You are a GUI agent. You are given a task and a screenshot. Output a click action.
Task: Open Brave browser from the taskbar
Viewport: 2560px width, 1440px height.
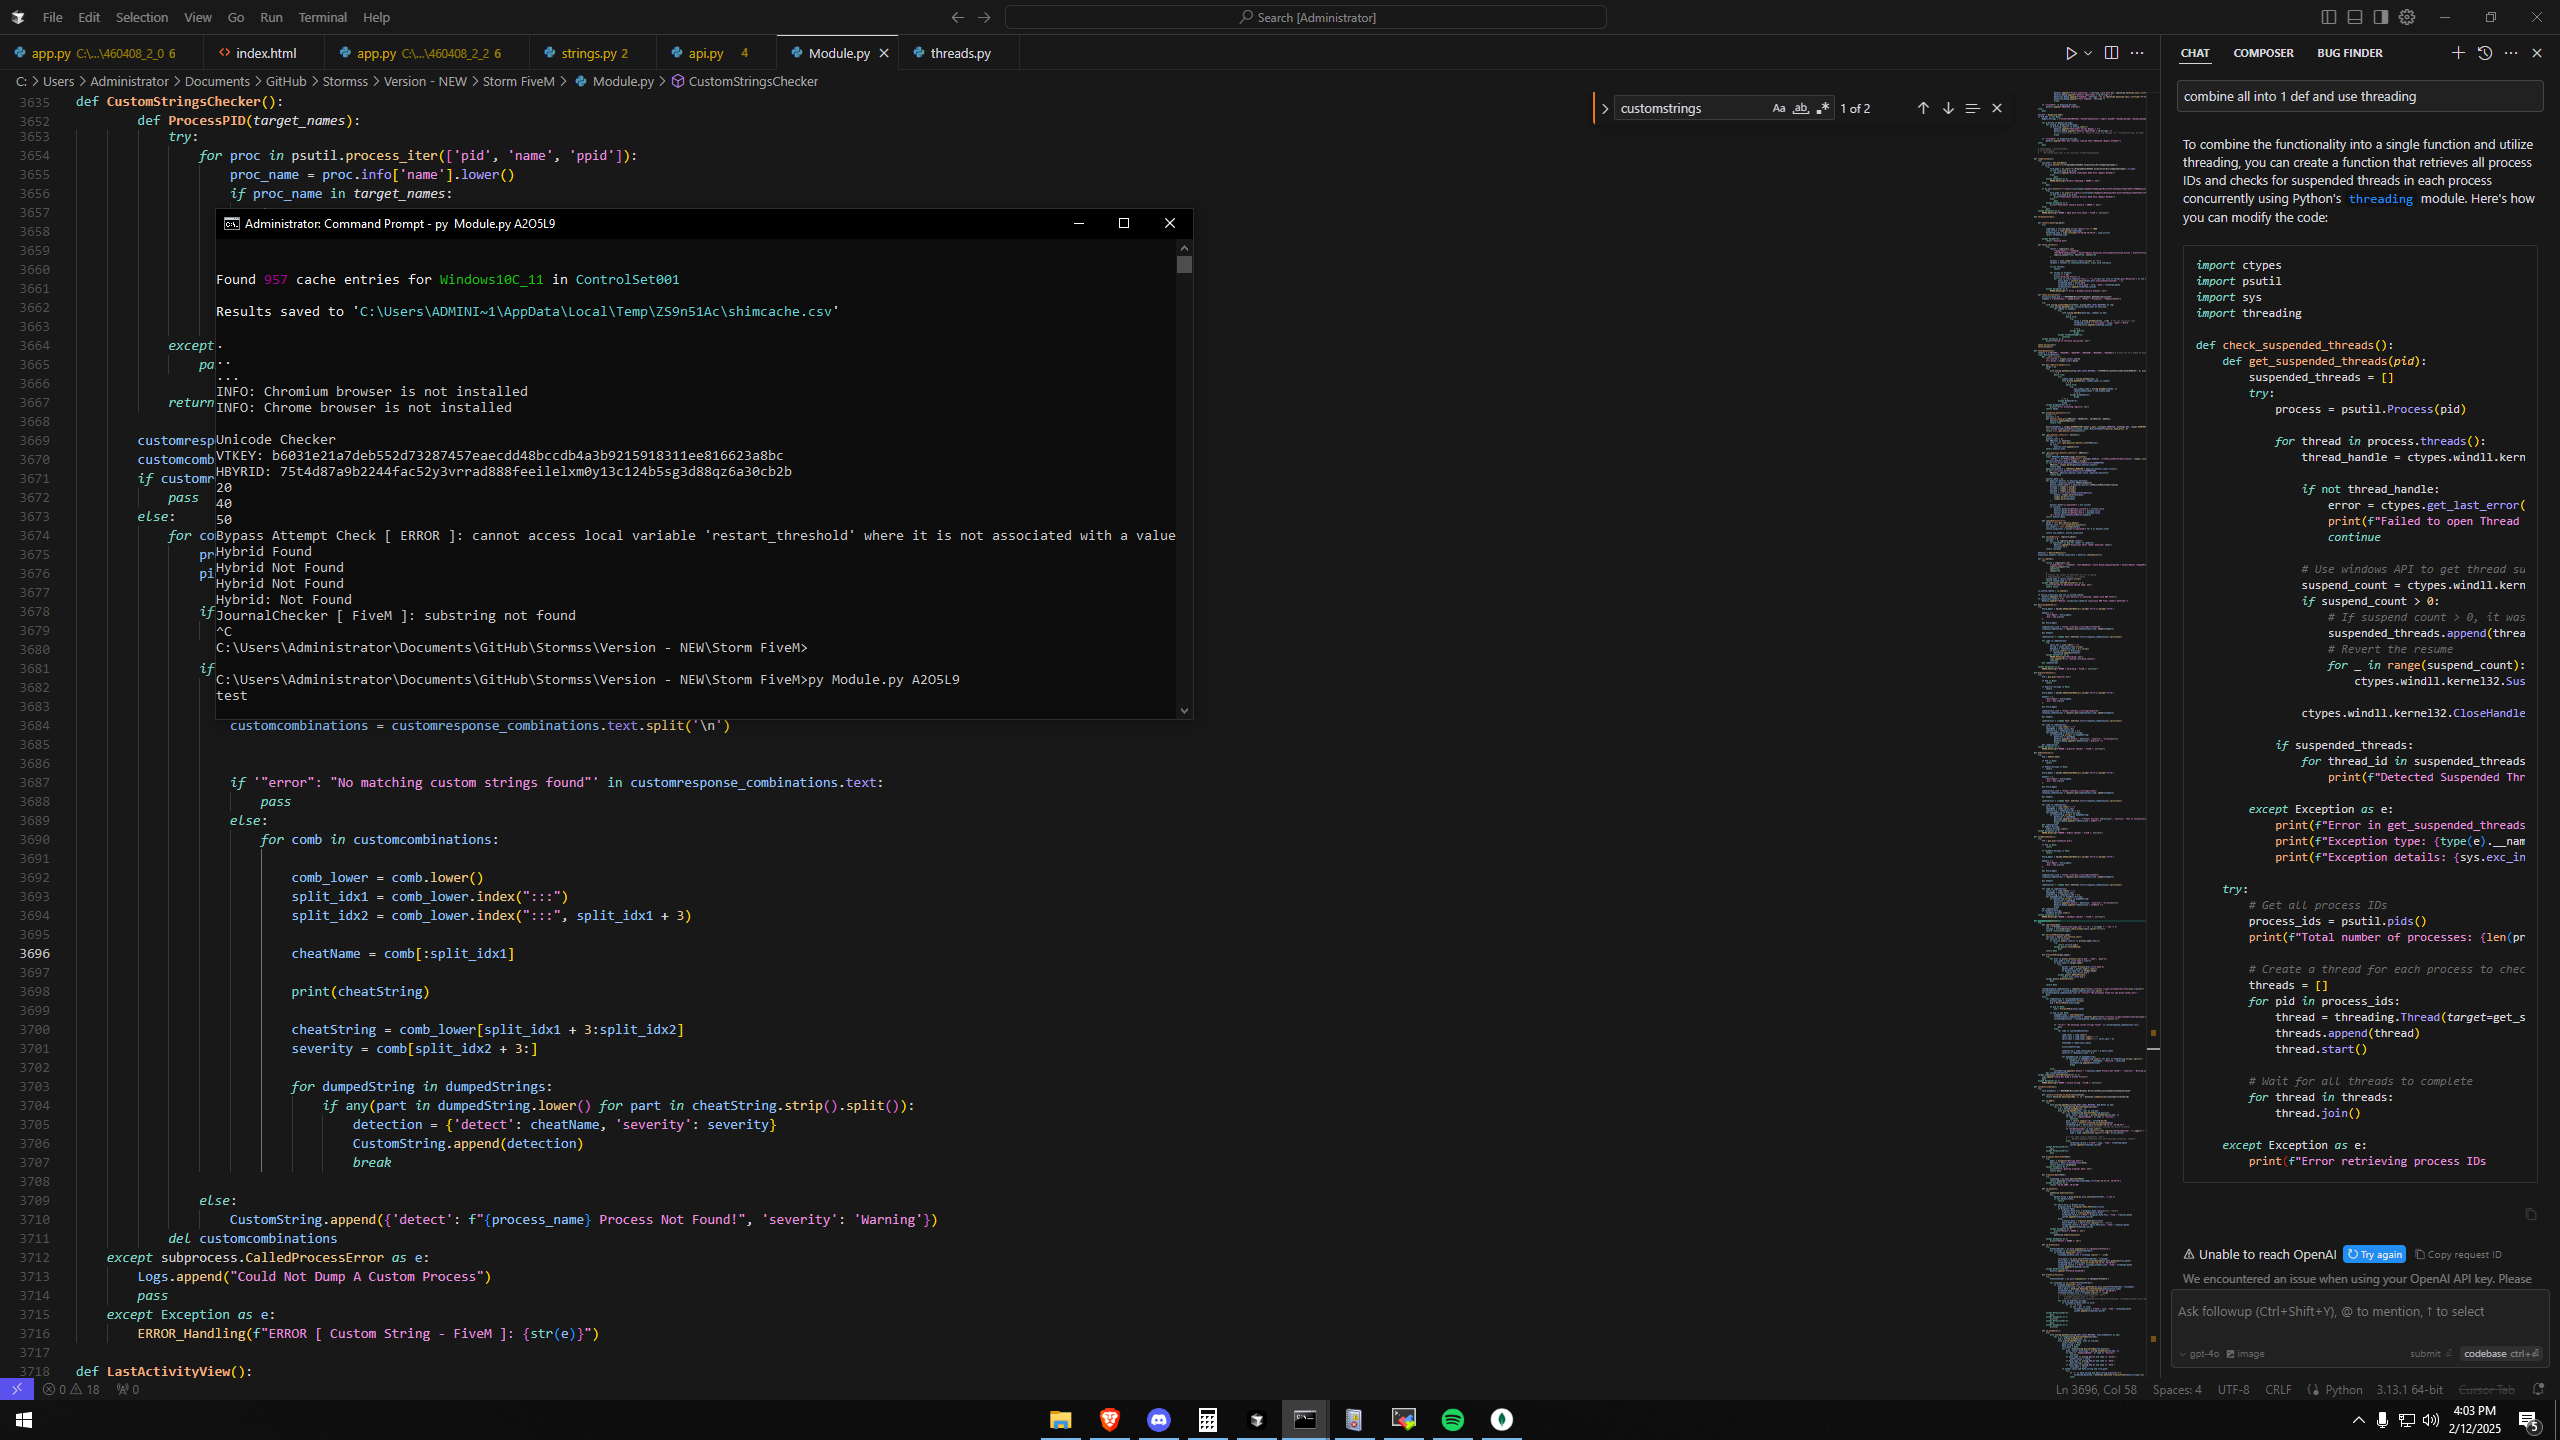click(1109, 1419)
